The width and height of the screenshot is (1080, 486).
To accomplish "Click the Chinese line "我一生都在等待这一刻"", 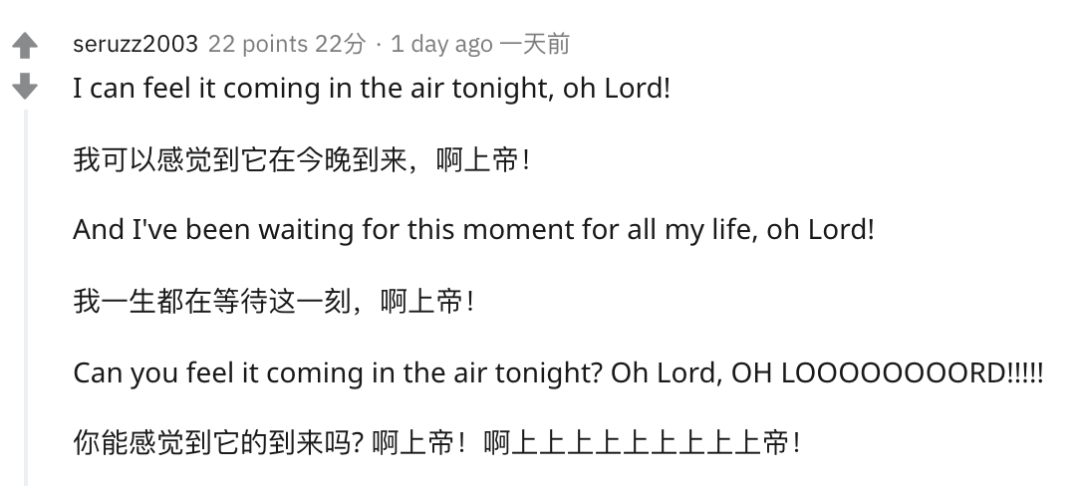I will pyautogui.click(x=272, y=301).
